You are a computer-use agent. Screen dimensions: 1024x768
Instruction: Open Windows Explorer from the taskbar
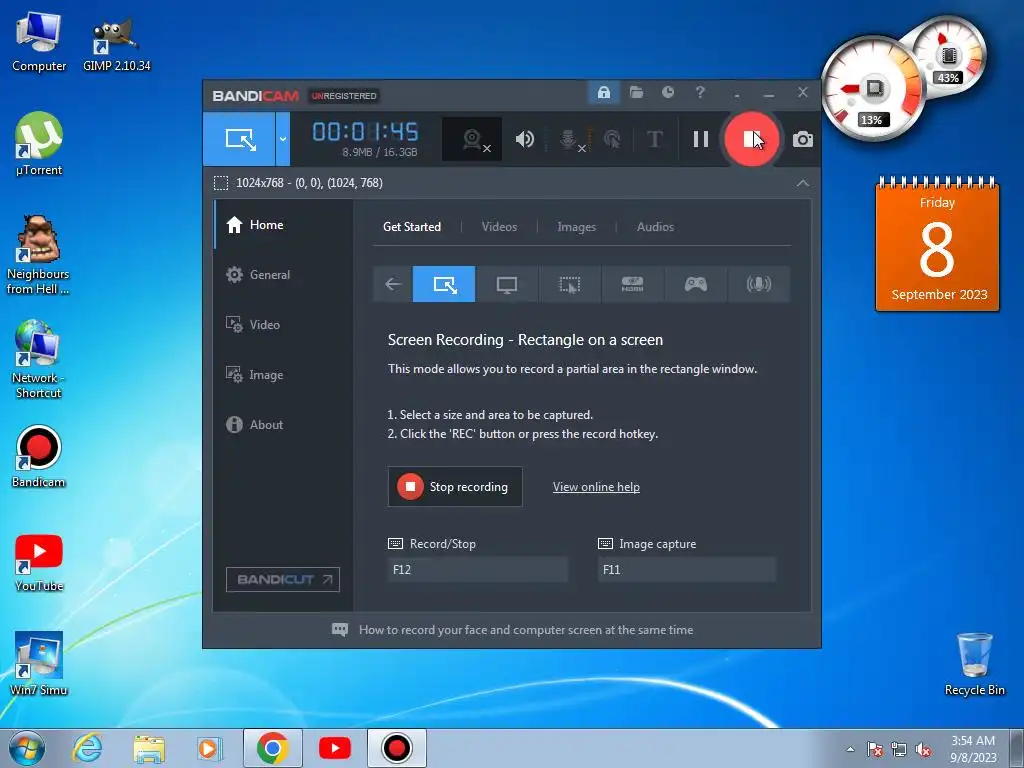coord(149,748)
